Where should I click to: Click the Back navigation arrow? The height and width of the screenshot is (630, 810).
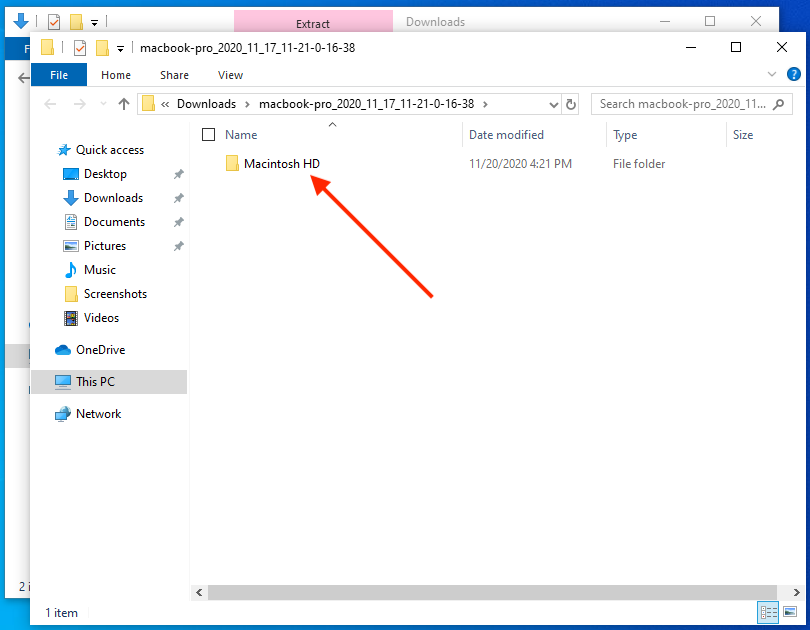pos(50,104)
